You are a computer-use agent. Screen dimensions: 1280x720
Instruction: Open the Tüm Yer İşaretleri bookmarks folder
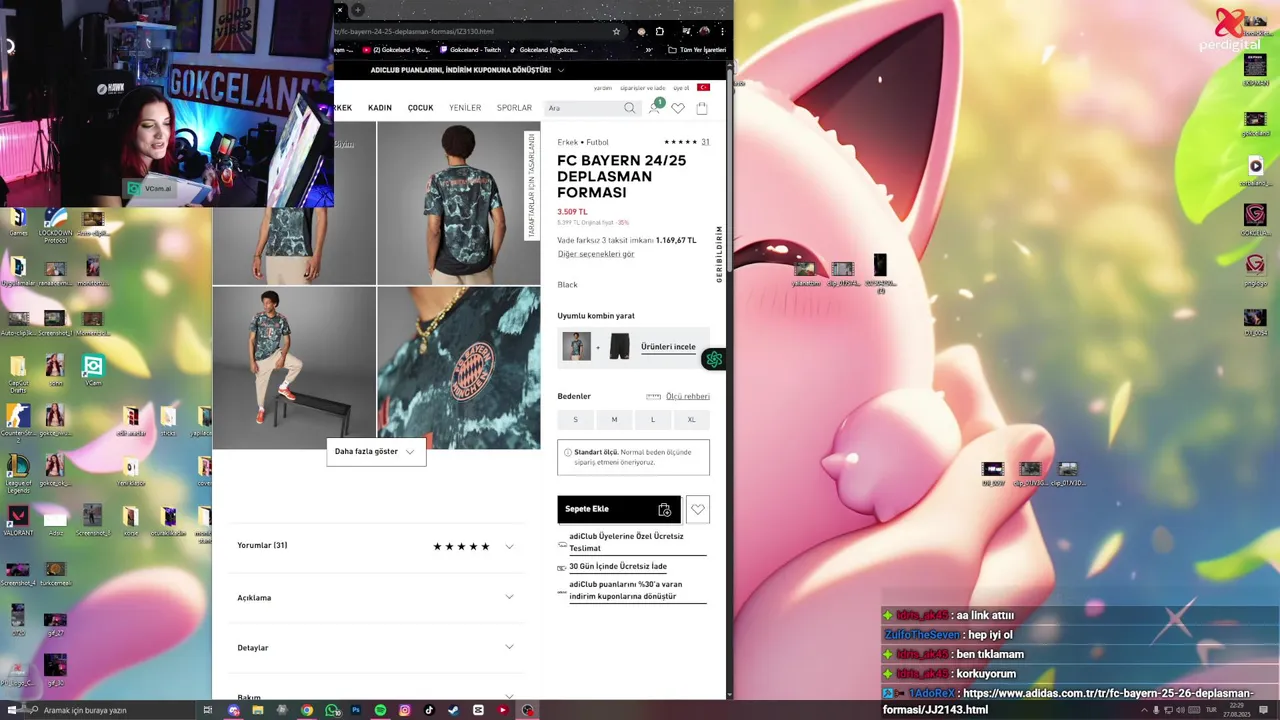697,50
